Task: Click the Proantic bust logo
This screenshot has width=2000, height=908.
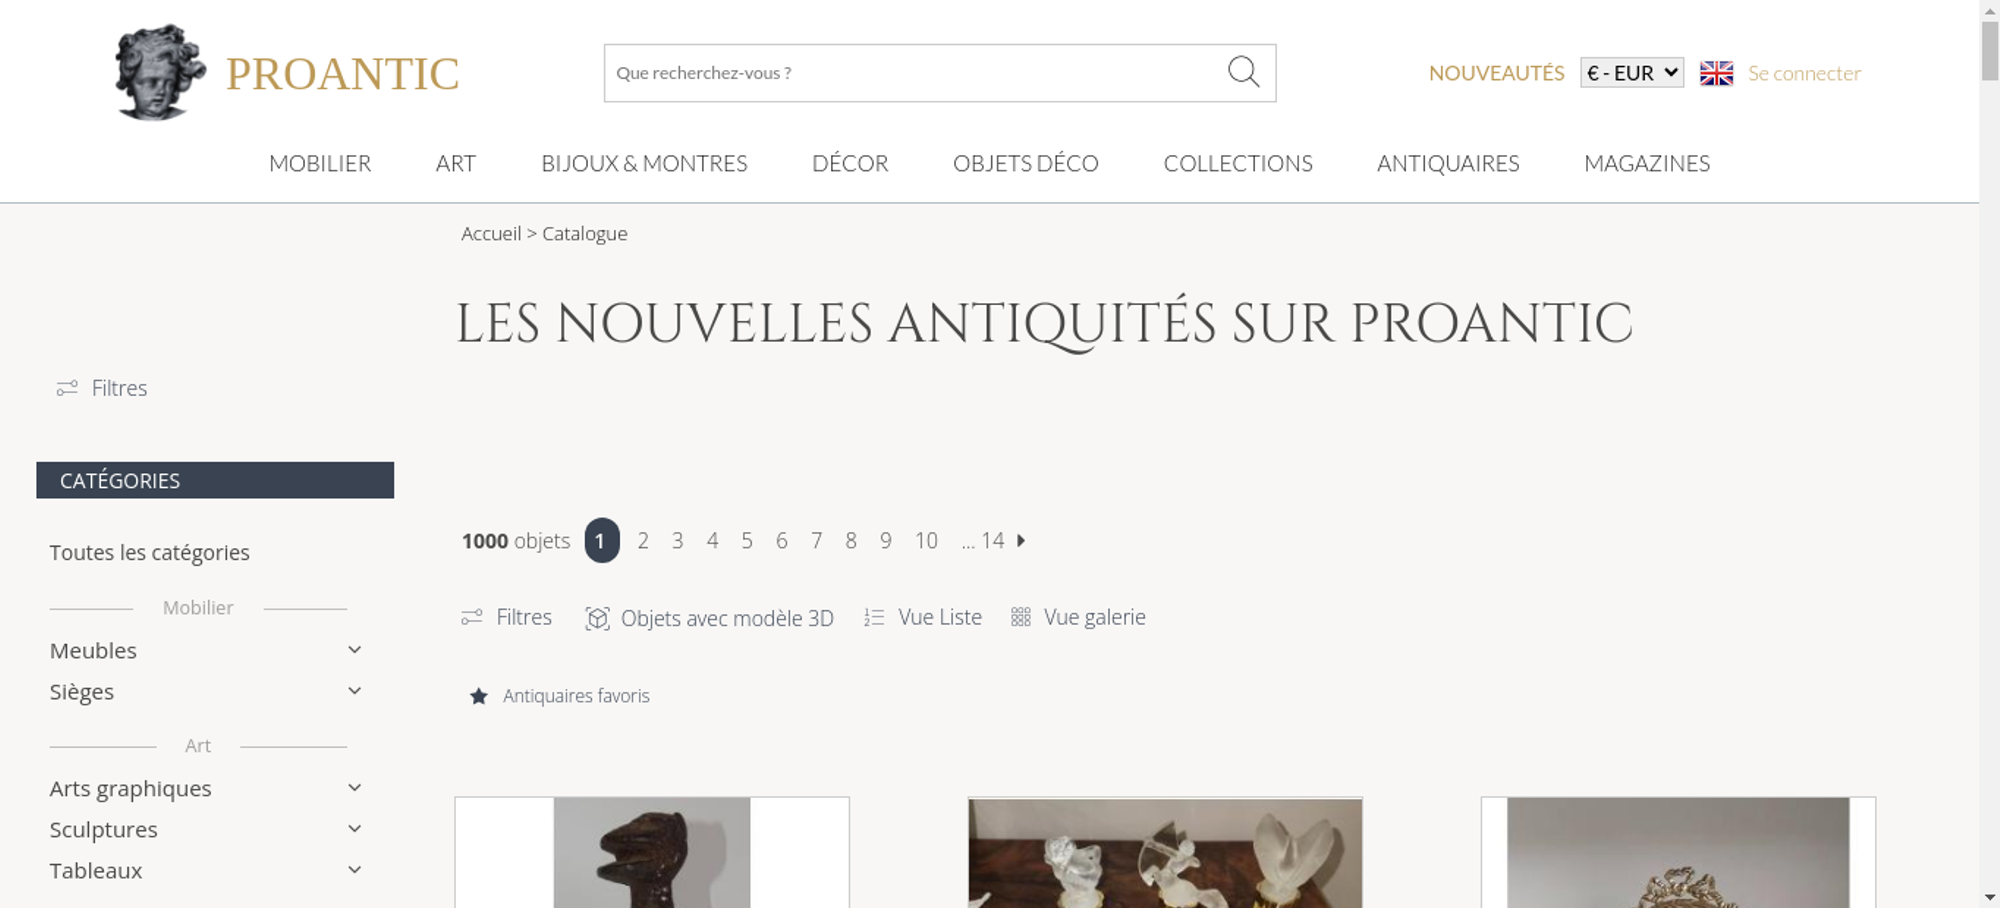Action: click(x=160, y=72)
